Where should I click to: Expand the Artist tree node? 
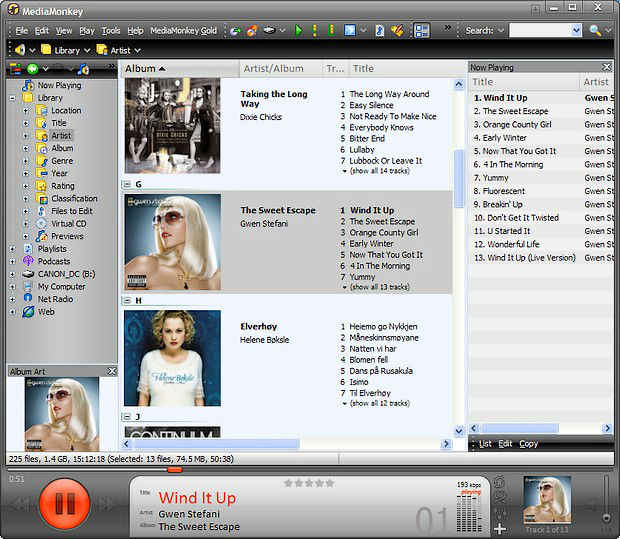click(x=26, y=136)
